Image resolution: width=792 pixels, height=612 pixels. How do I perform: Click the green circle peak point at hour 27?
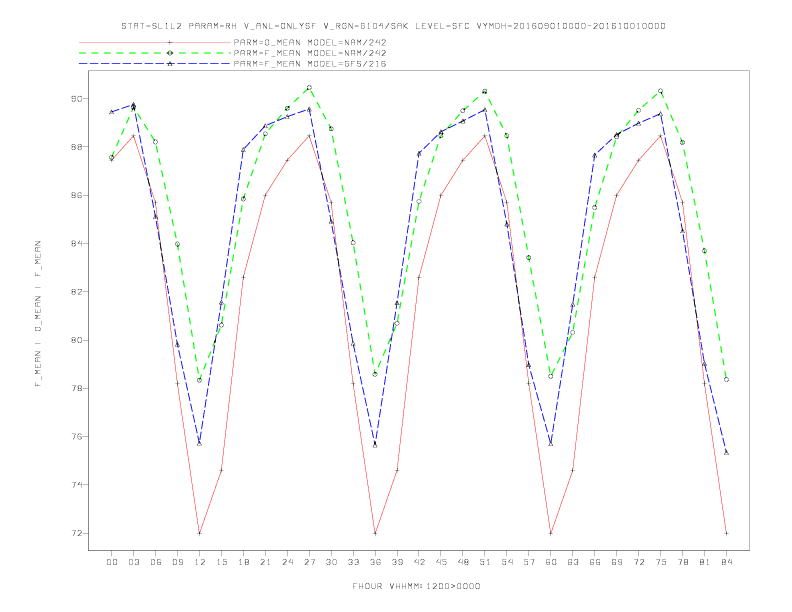[309, 87]
